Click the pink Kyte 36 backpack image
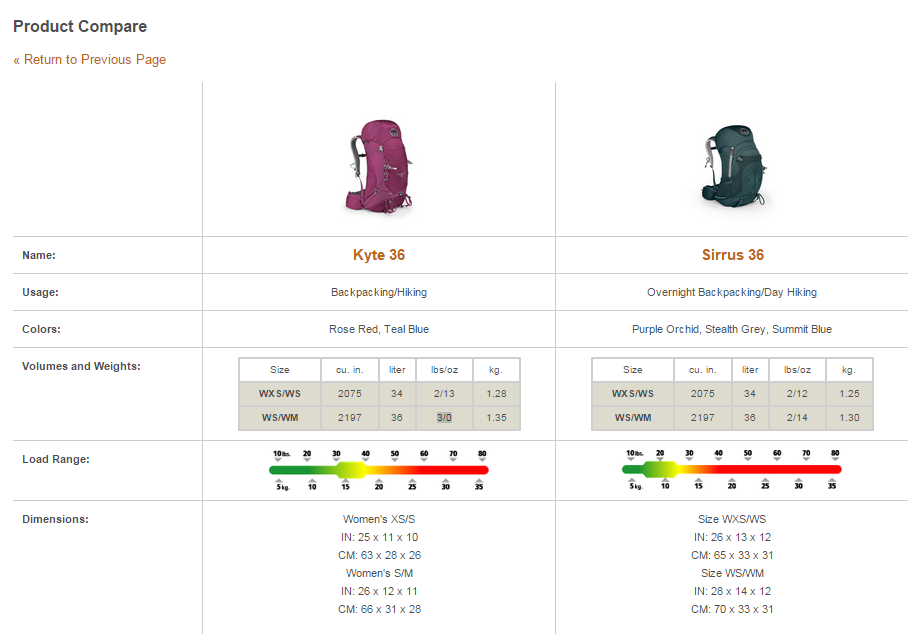Viewport: 923px width, 634px height. (378, 165)
